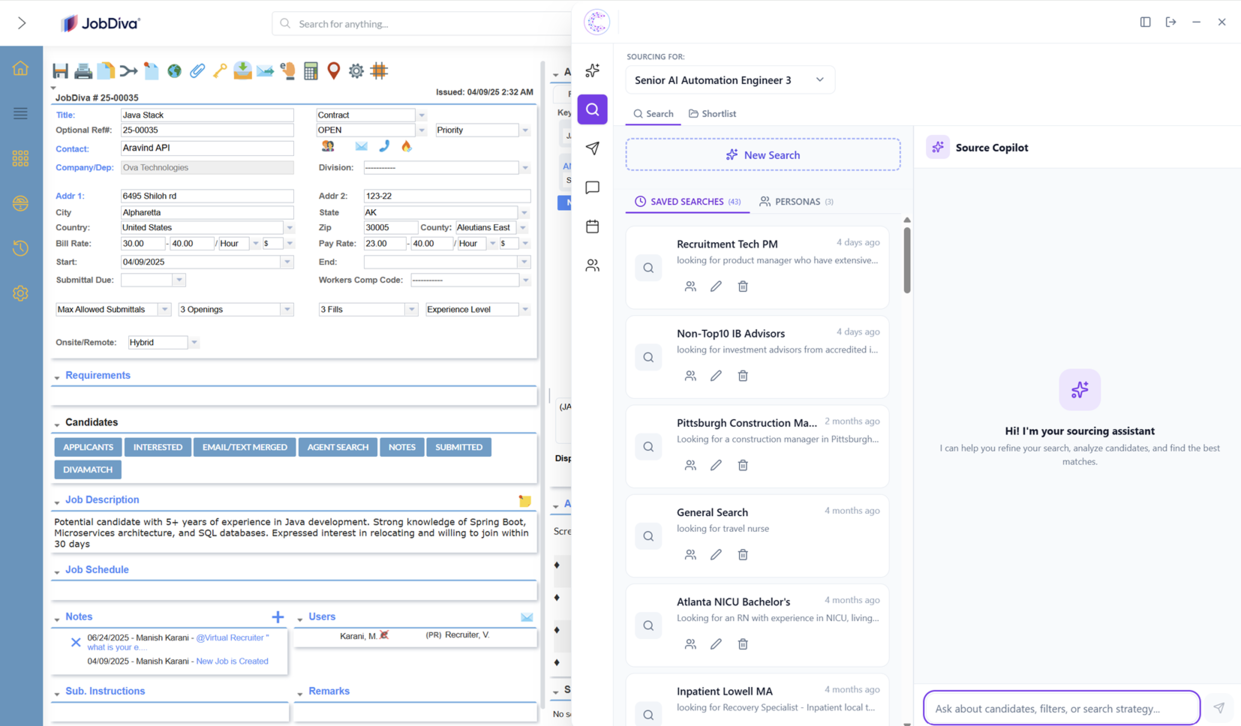
Task: Click the flame icon beside Contact
Action: tap(406, 146)
